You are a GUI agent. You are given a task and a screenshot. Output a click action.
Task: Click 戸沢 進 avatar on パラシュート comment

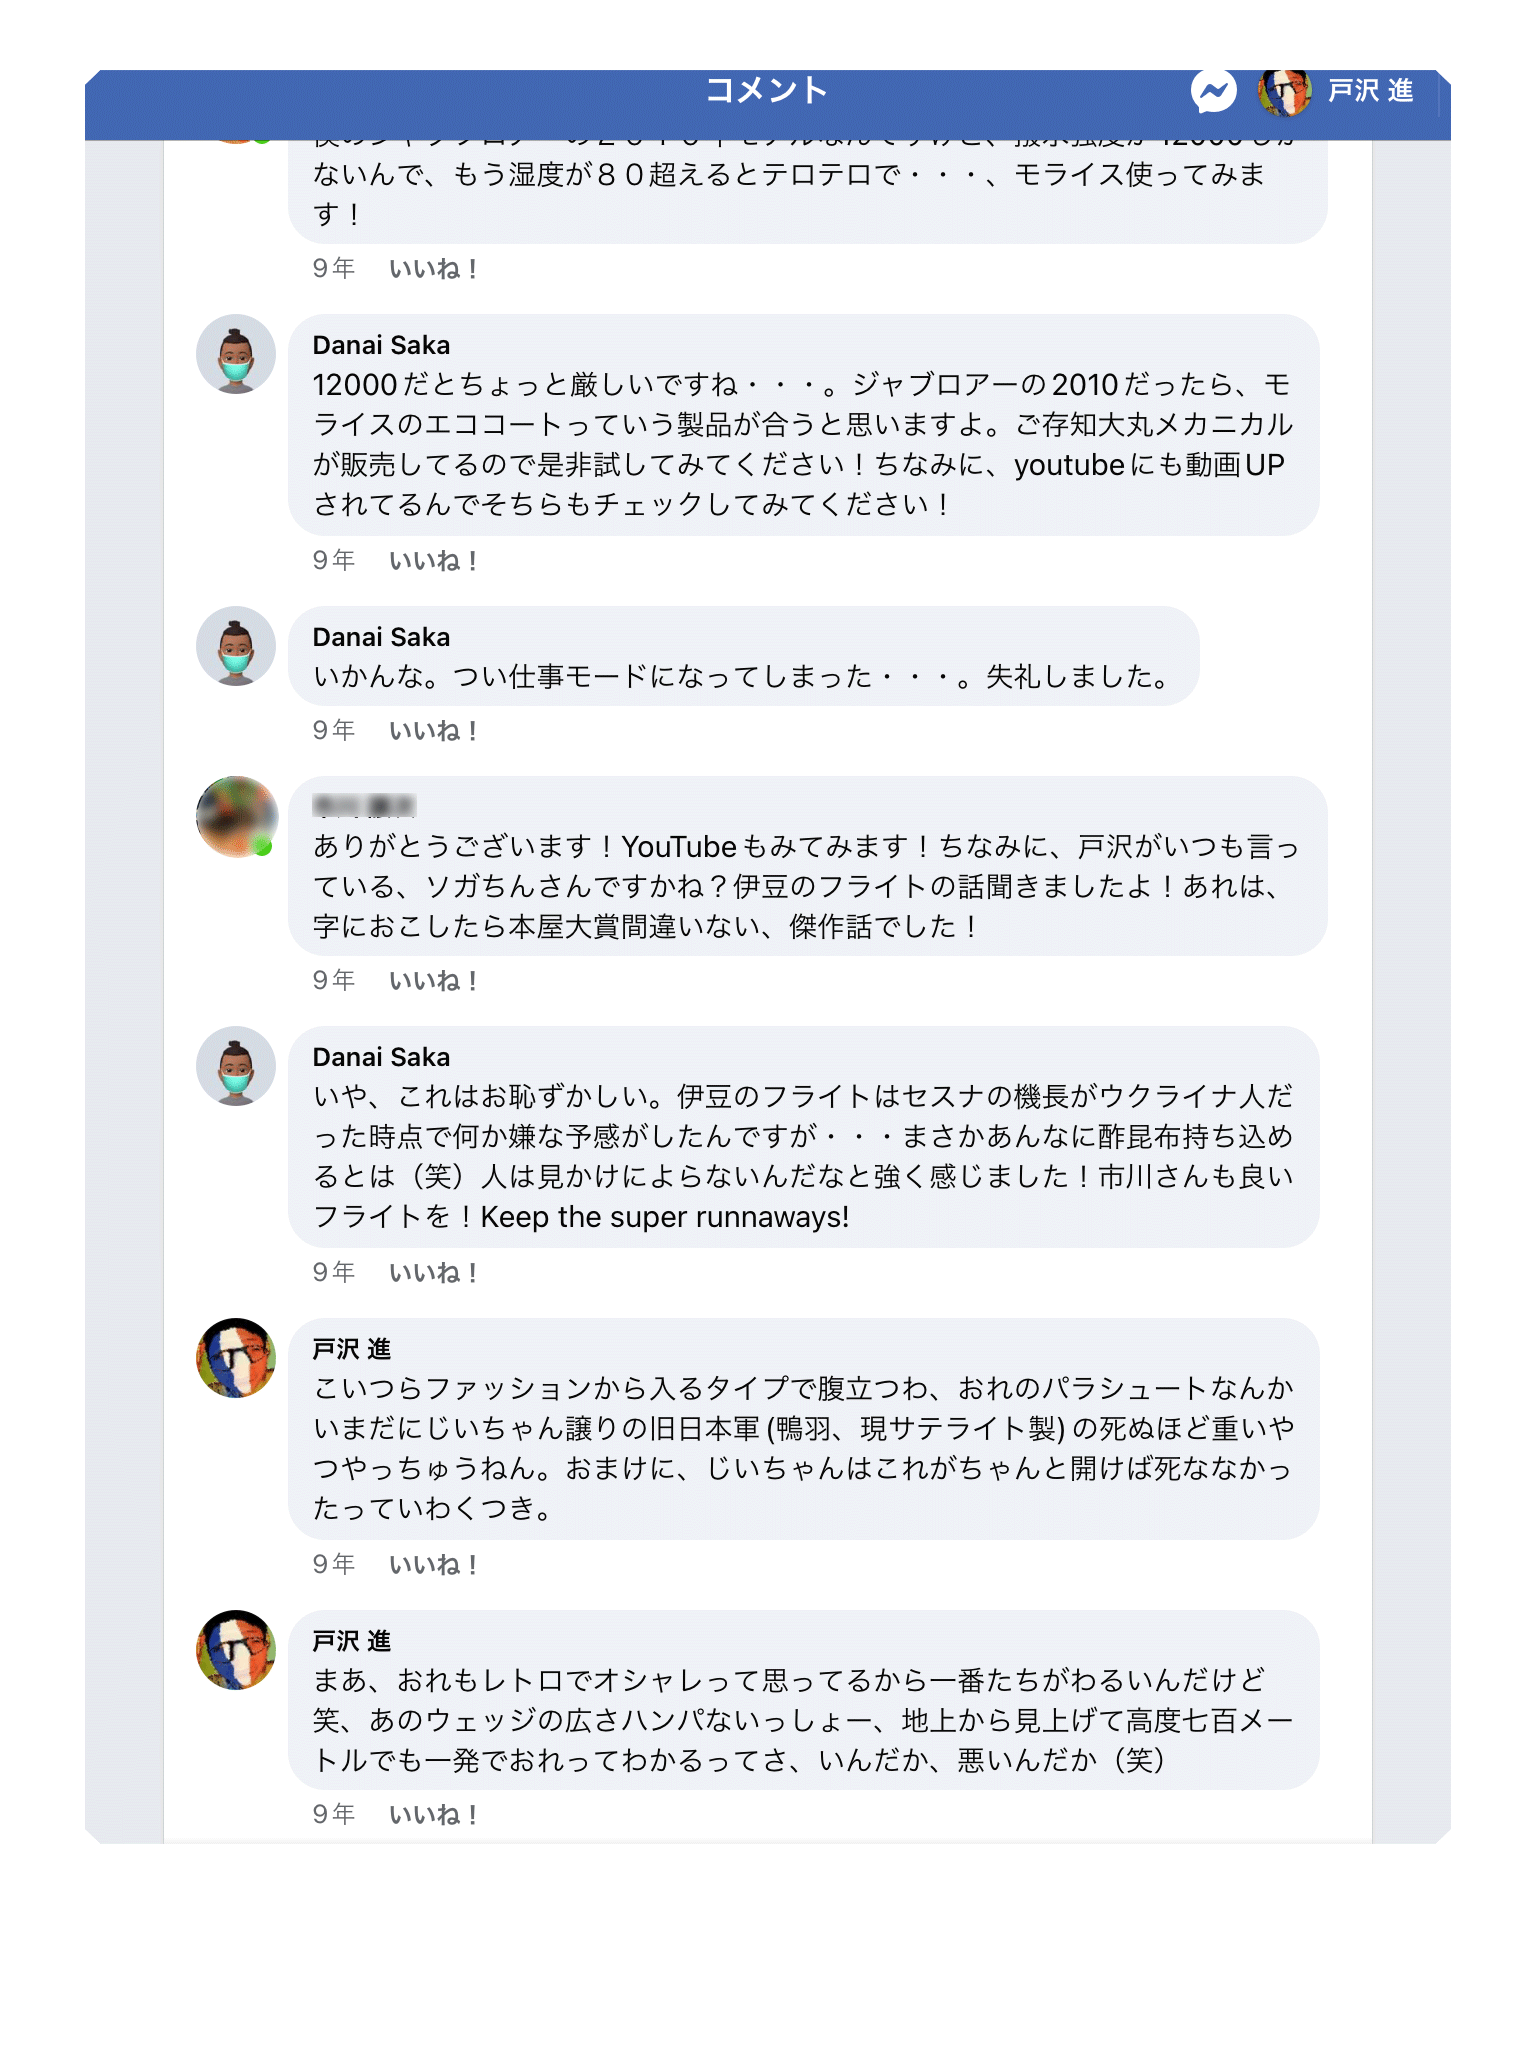point(236,1359)
